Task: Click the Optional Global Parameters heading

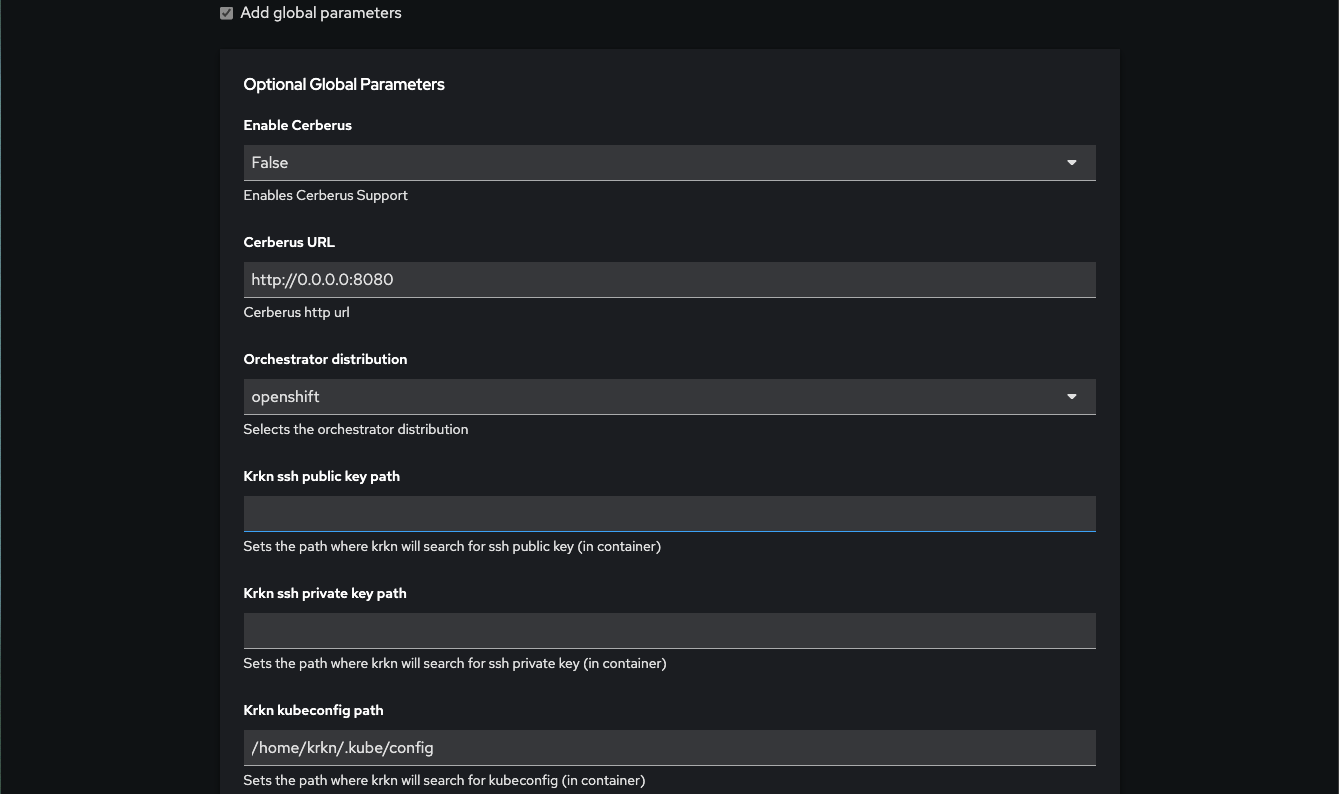Action: (344, 85)
